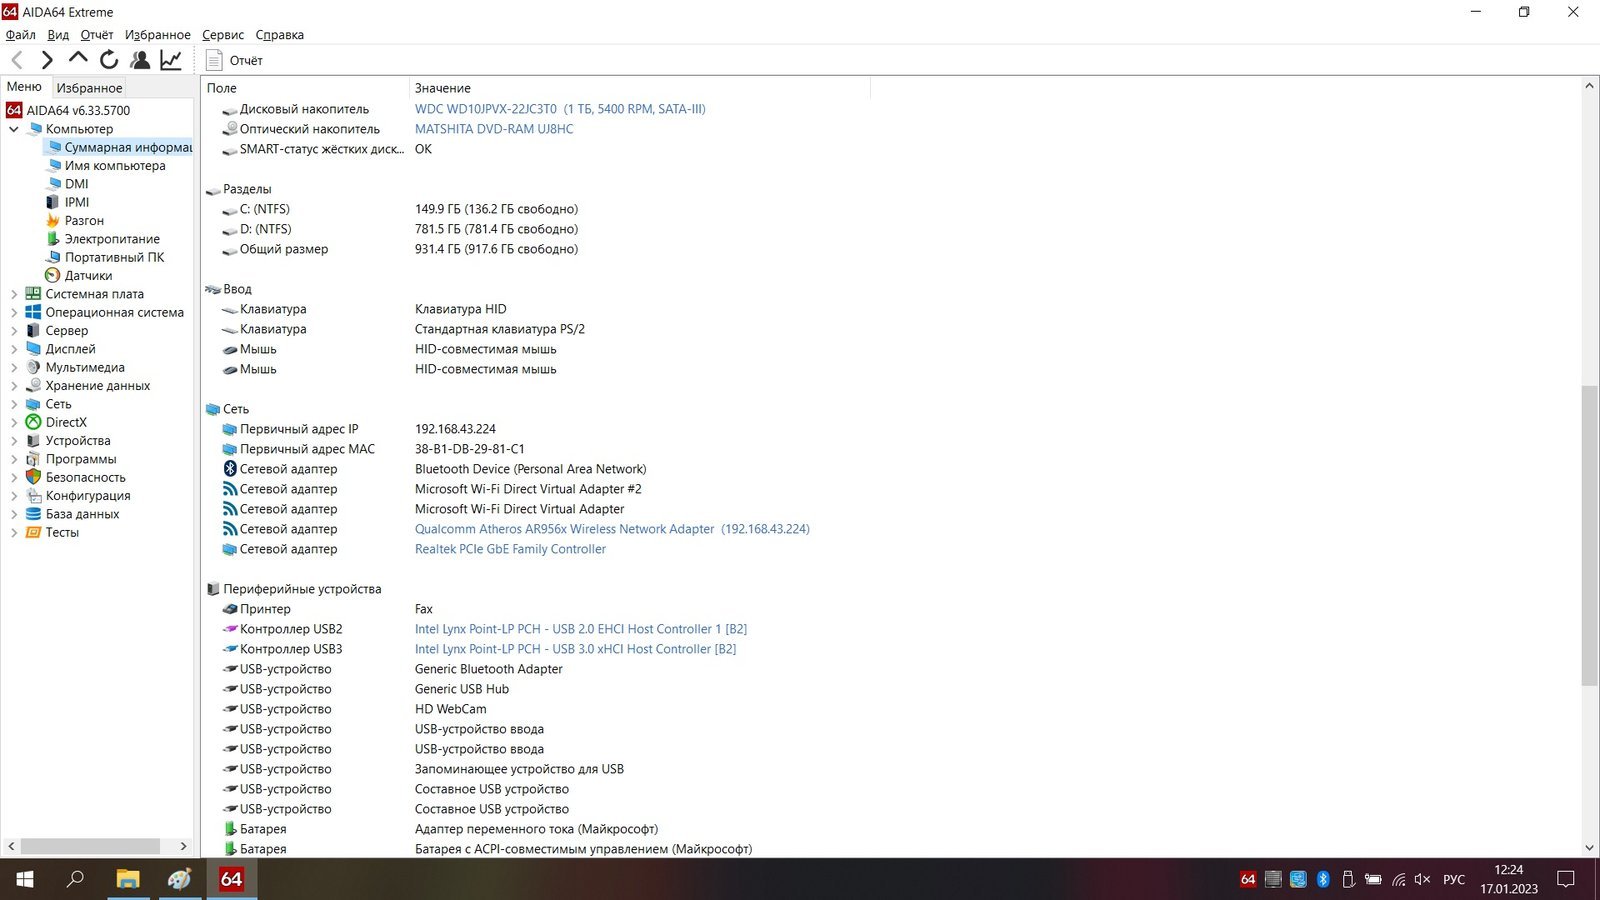Screen dimensions: 1600x900
Task: Click the report scroll down arrow
Action: pos(1589,848)
